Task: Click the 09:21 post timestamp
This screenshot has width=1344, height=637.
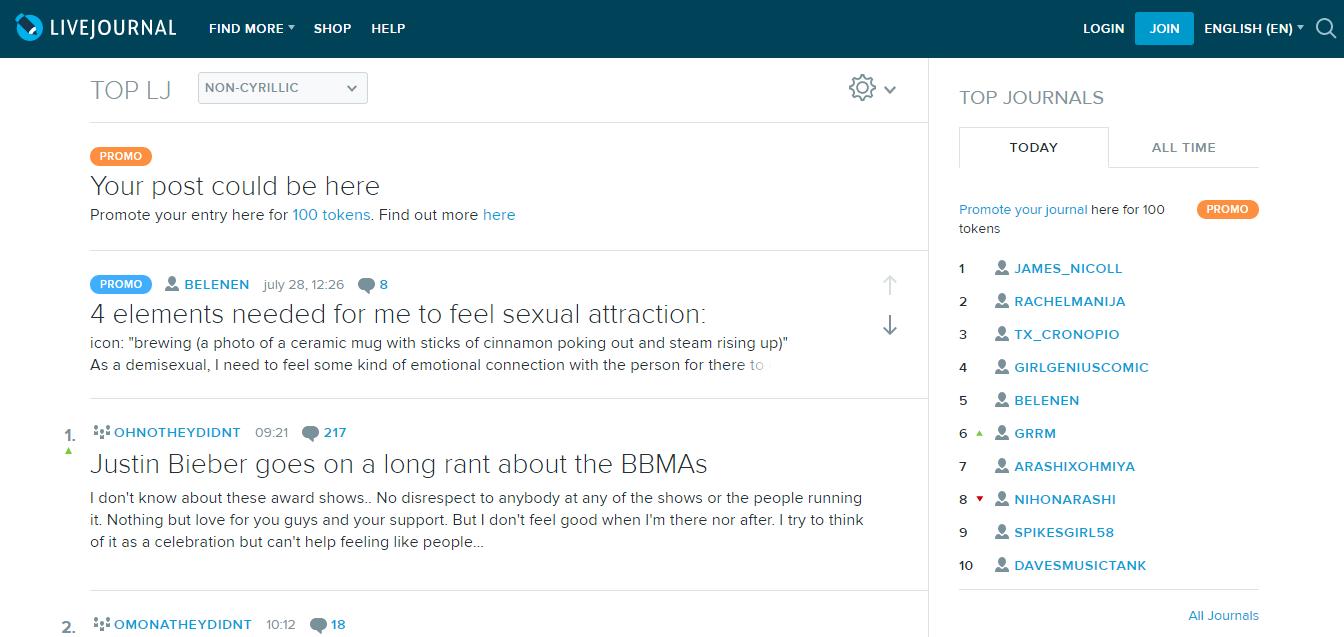Action: (272, 433)
